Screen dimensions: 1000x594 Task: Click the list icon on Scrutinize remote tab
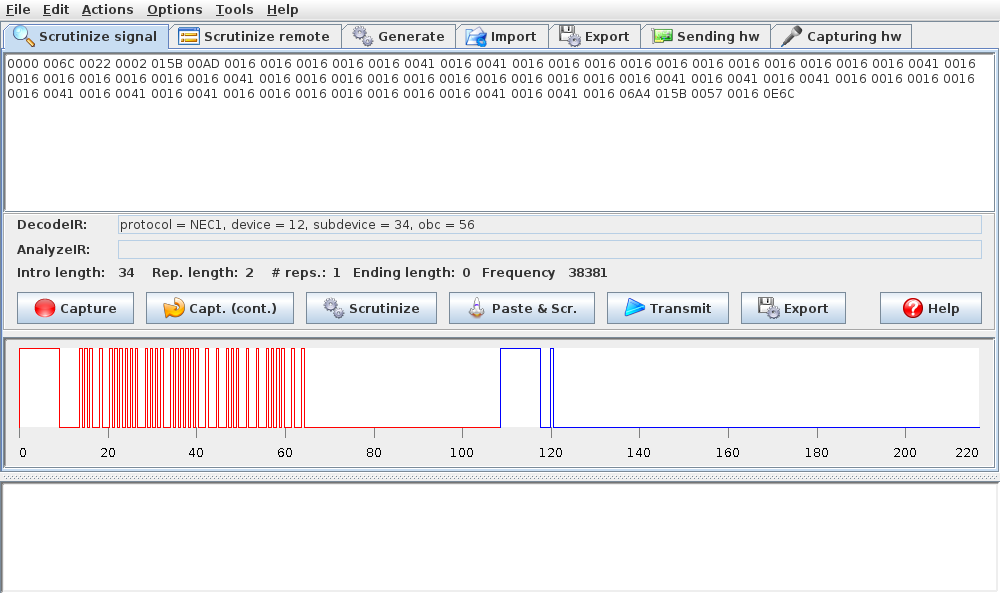click(x=189, y=37)
